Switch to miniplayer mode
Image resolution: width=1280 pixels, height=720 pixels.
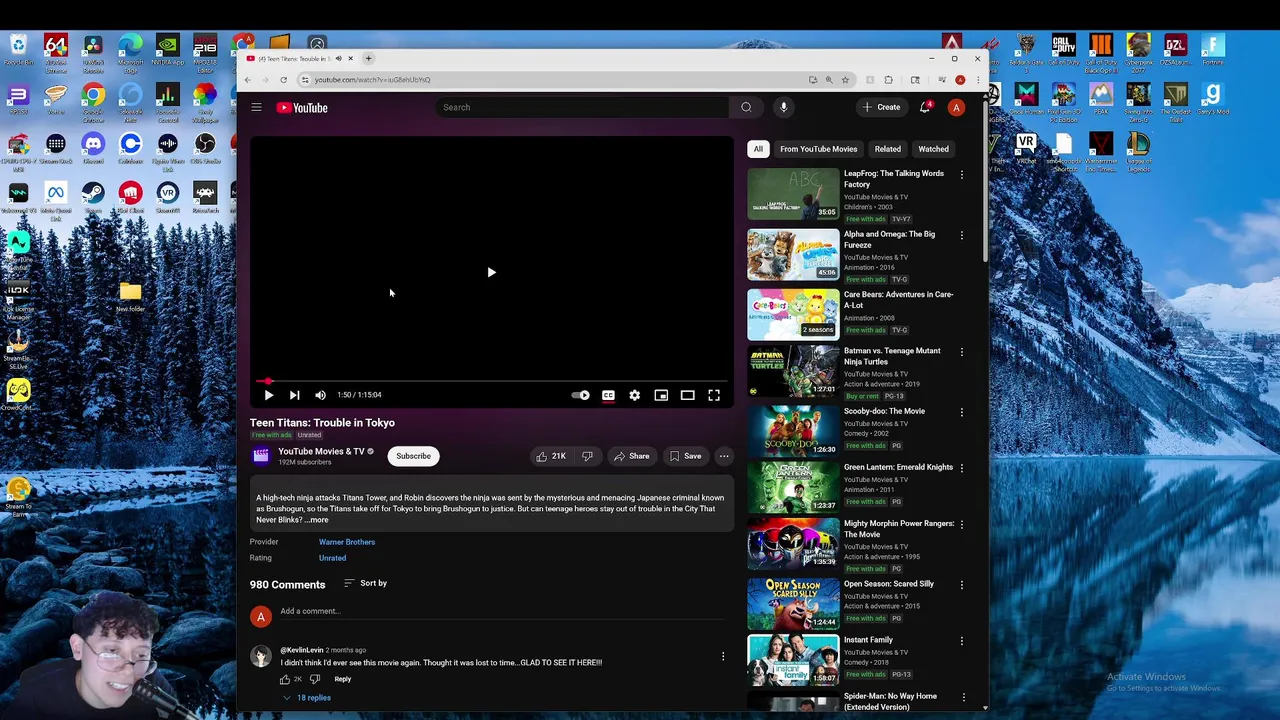pyautogui.click(x=661, y=395)
